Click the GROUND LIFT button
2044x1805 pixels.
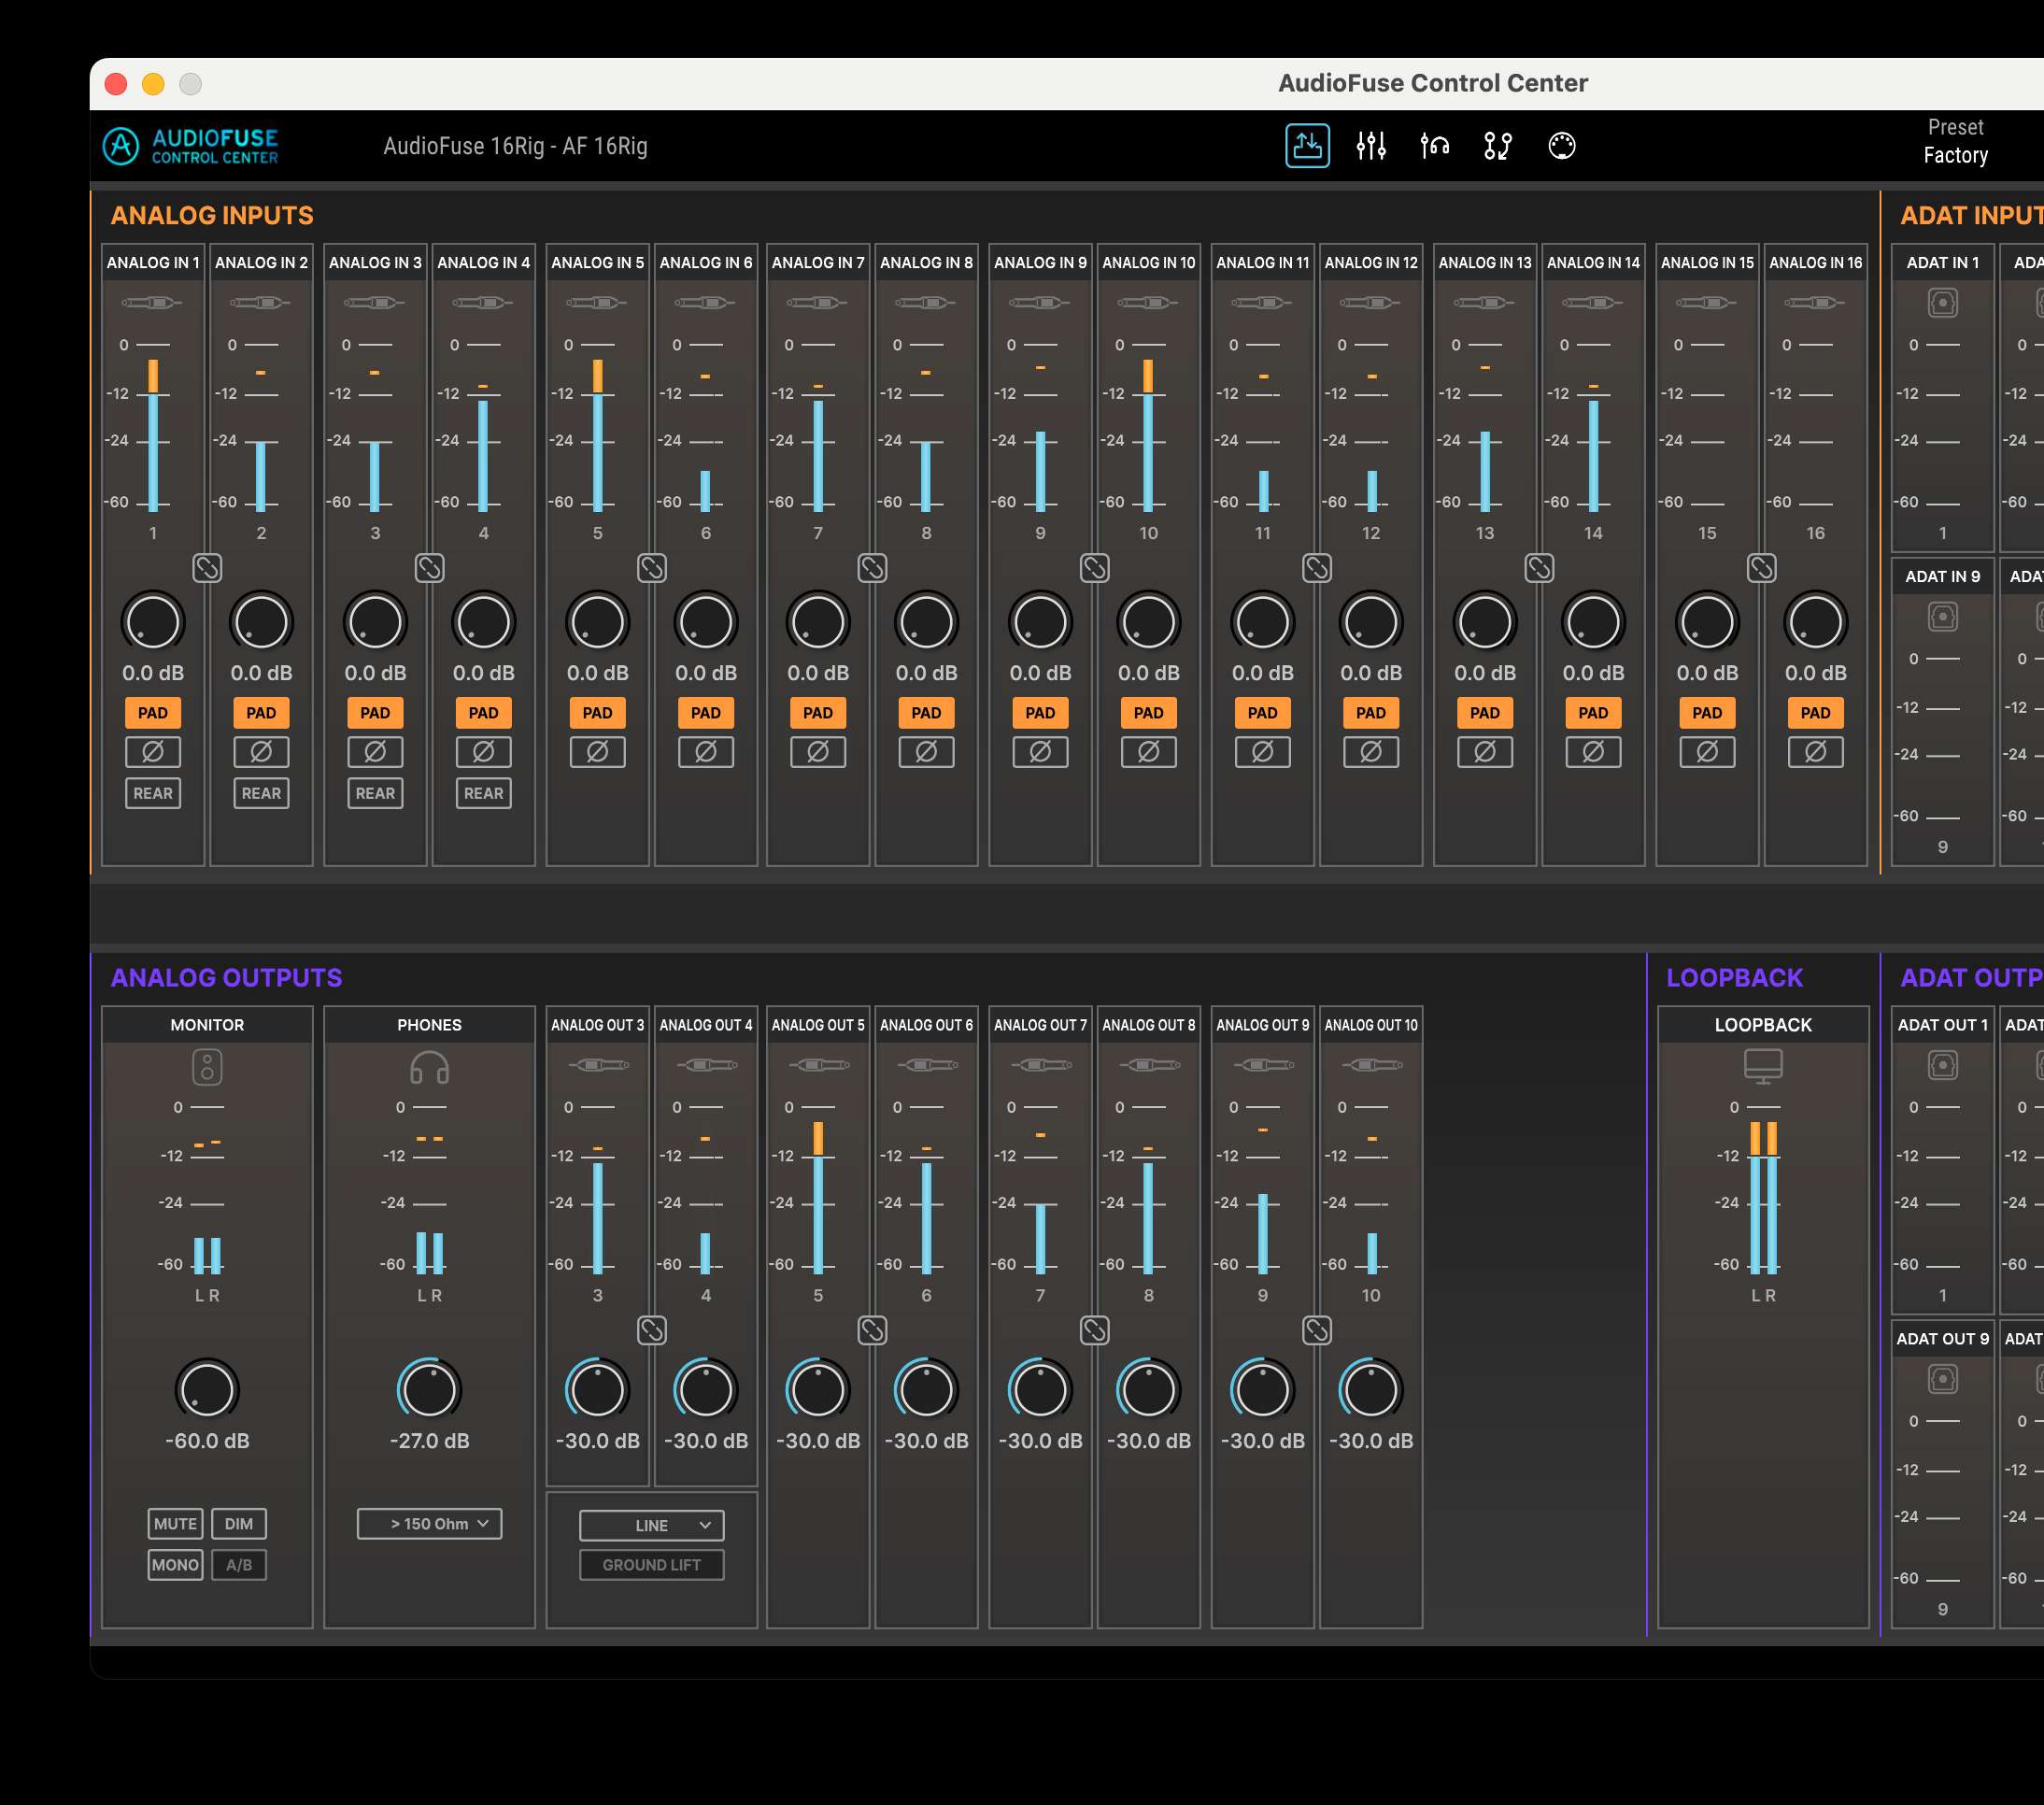click(x=652, y=1565)
